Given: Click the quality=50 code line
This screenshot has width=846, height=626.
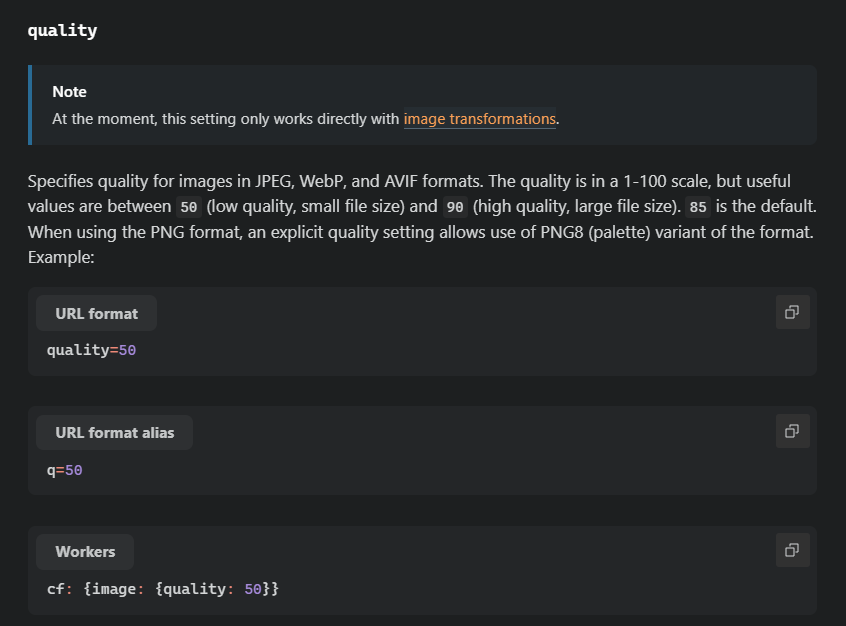Looking at the screenshot, I should (x=91, y=350).
